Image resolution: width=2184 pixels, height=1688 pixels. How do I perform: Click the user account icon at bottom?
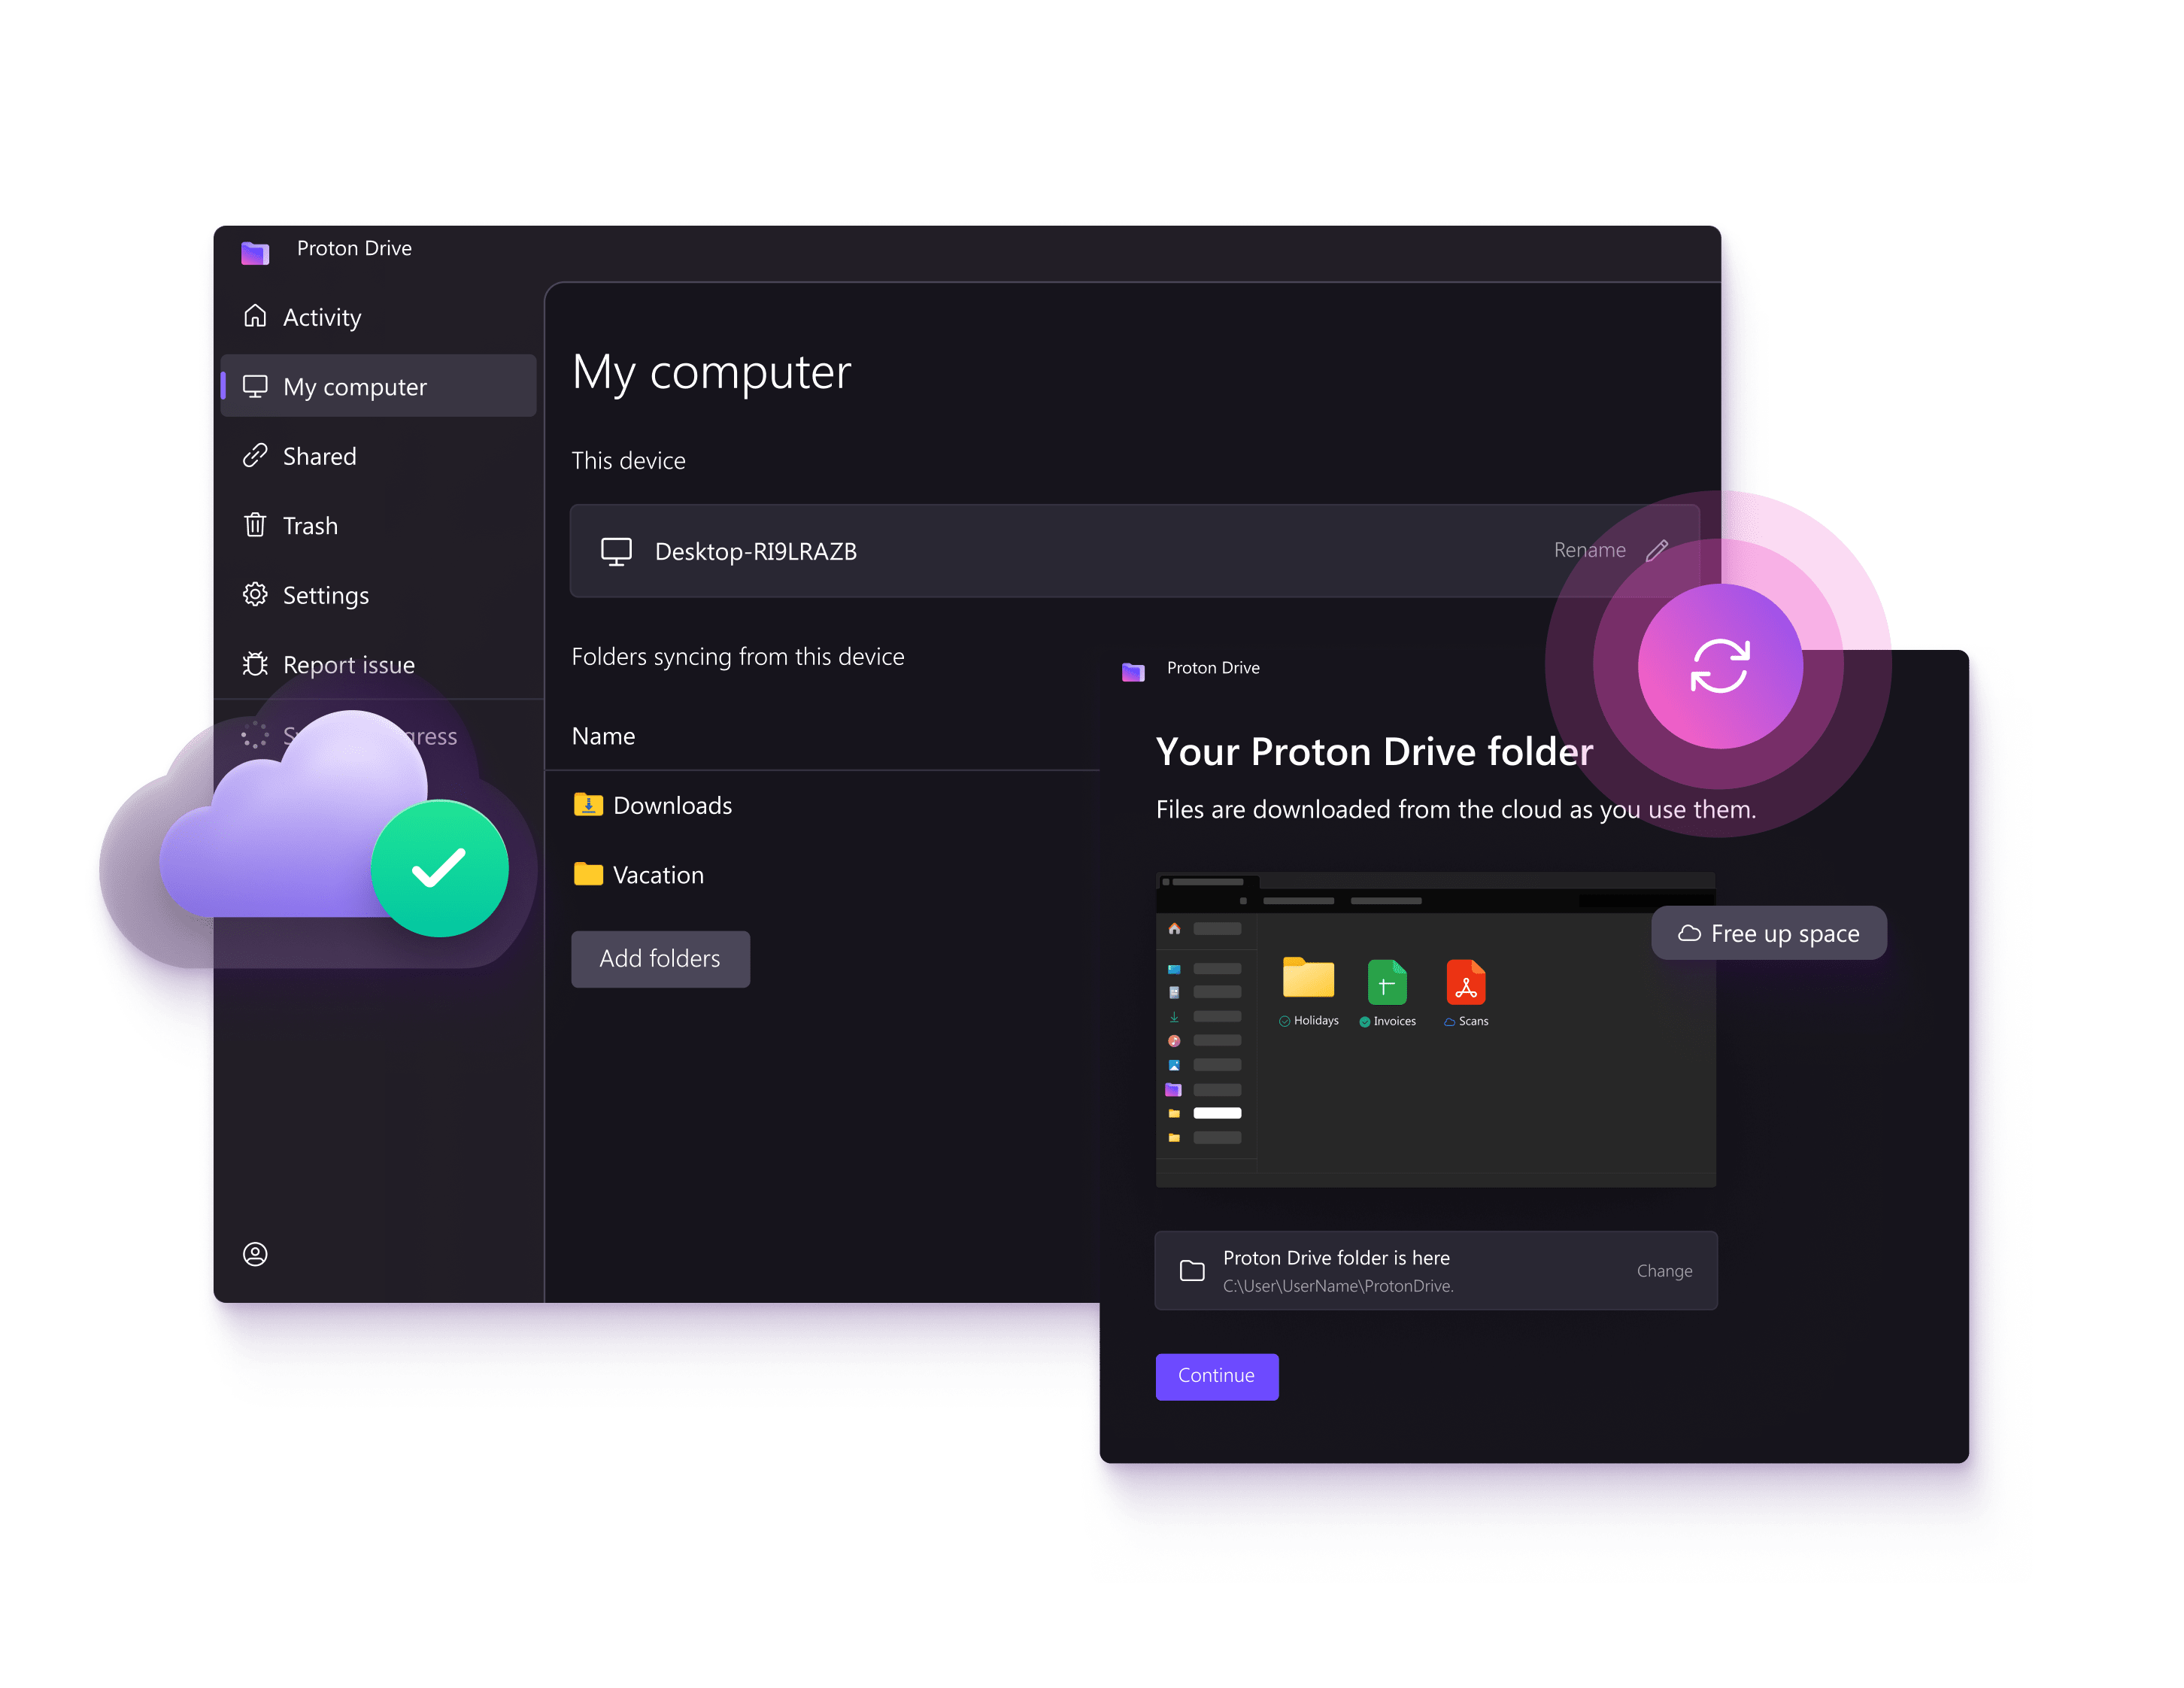(x=255, y=1252)
